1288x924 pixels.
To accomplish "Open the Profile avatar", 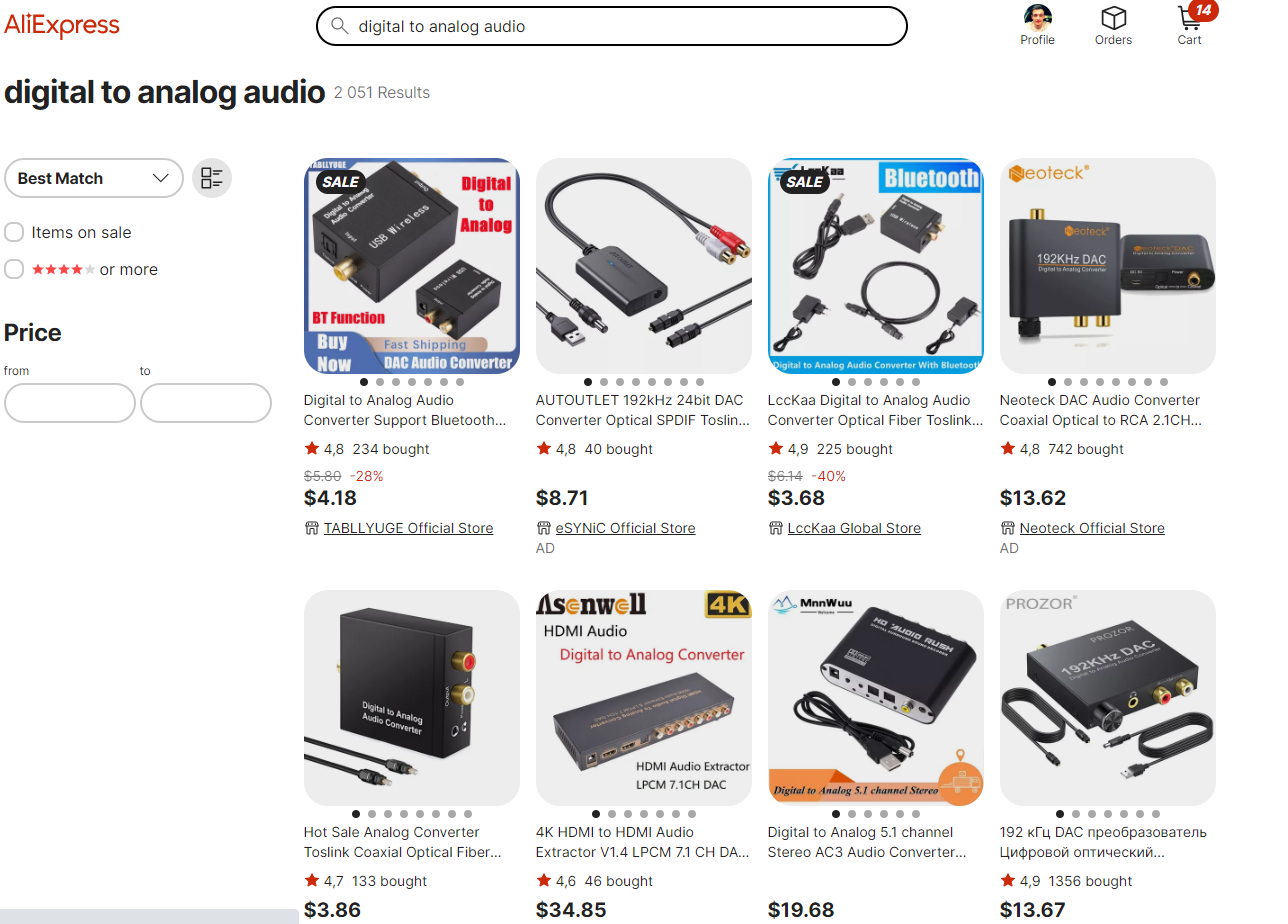I will (1038, 18).
